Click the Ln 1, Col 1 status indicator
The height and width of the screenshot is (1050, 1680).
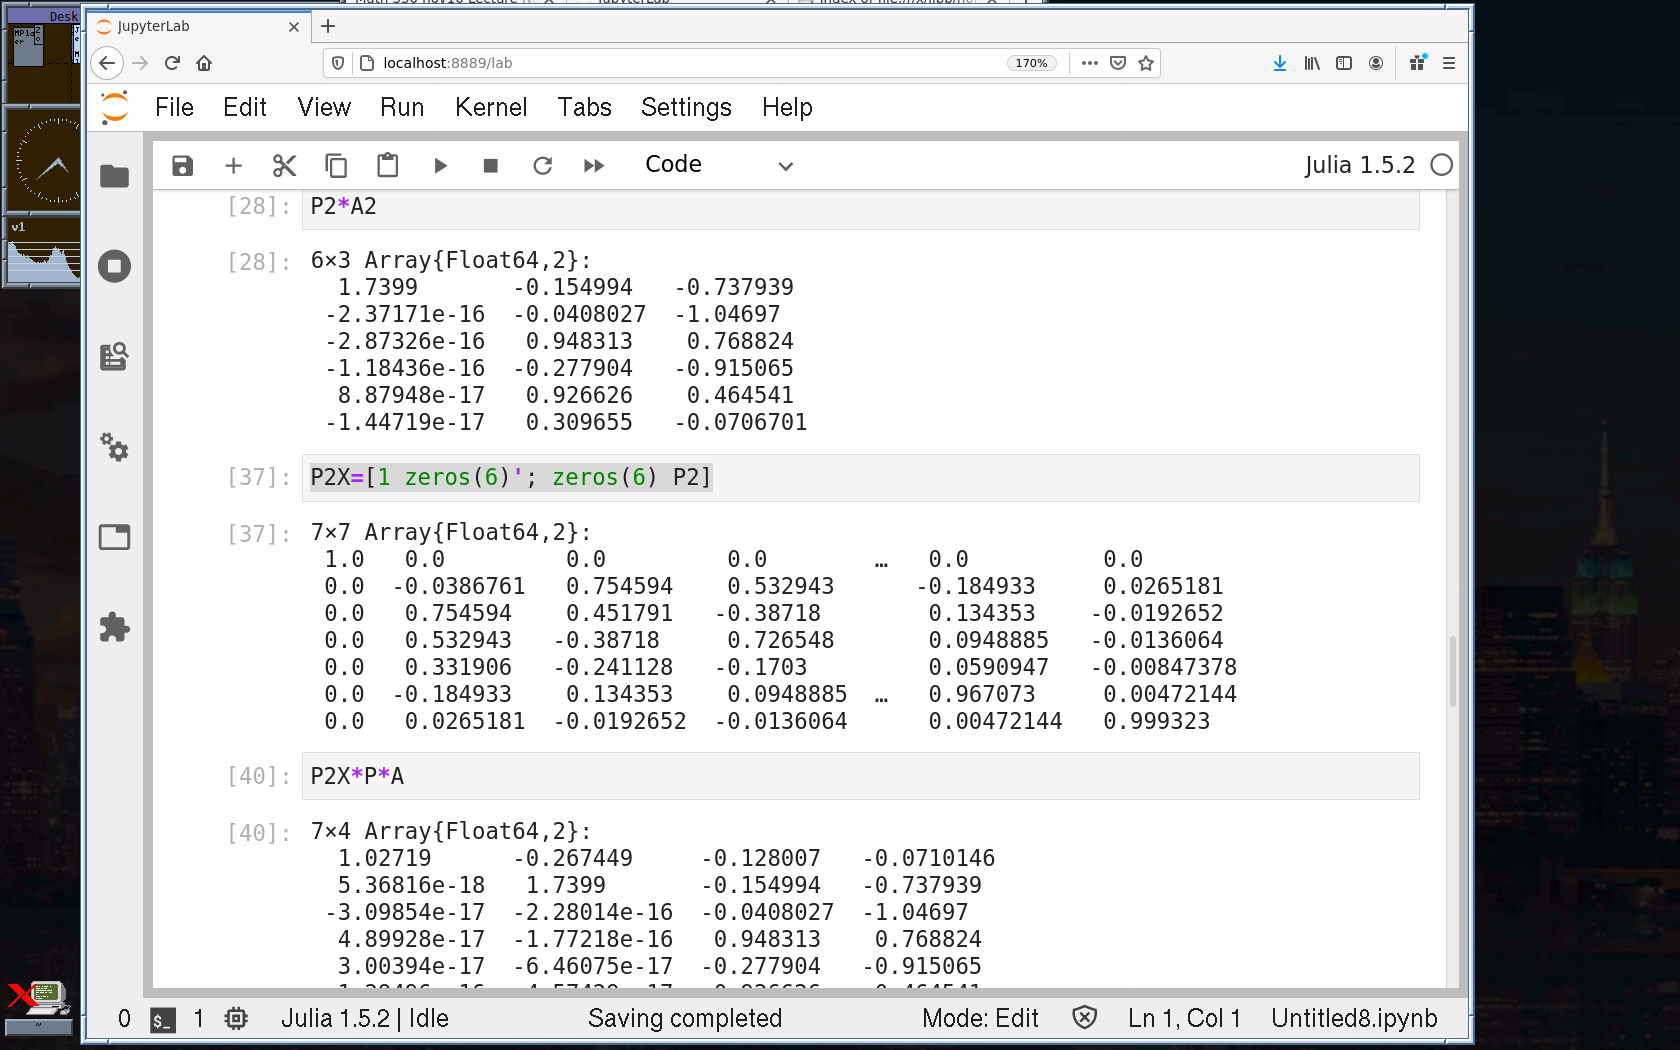tap(1184, 1018)
